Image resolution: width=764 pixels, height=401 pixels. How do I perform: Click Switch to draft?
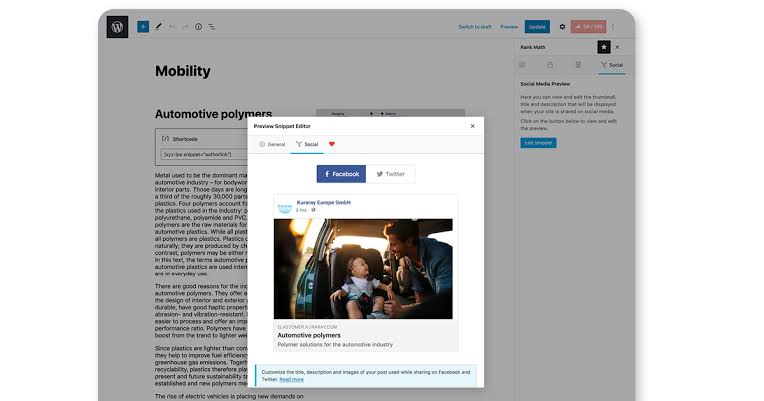click(475, 27)
